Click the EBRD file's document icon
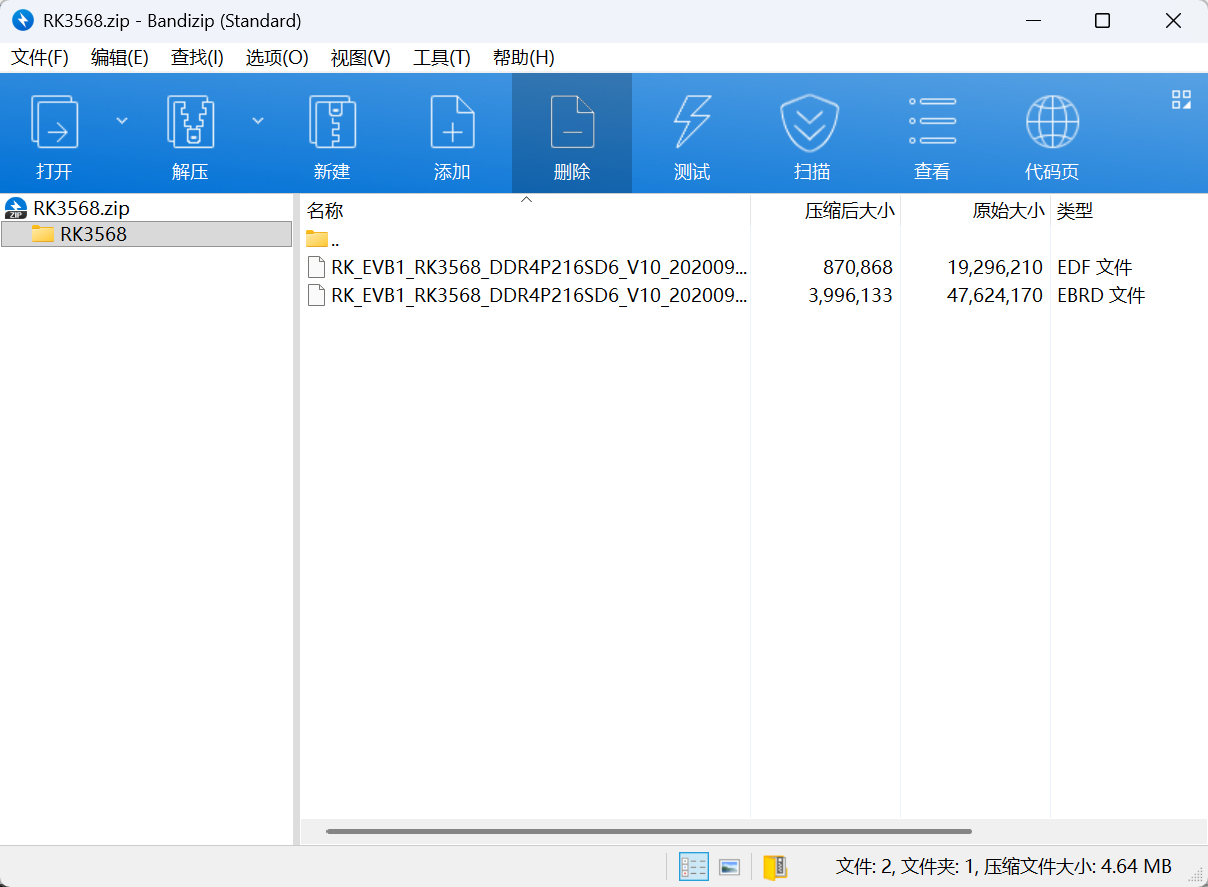 tap(316, 295)
